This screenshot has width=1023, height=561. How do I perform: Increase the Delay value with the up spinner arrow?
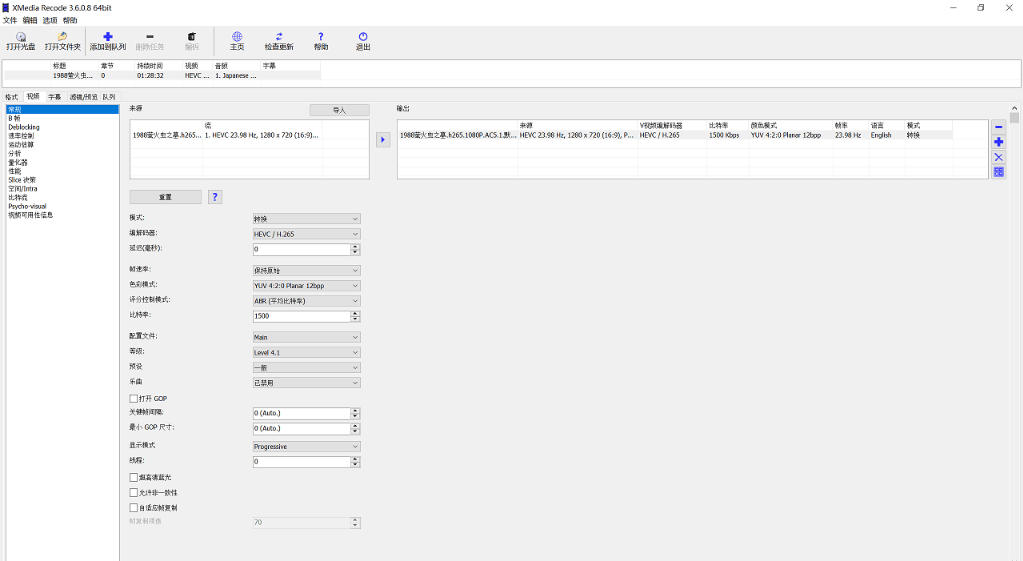pos(355,247)
